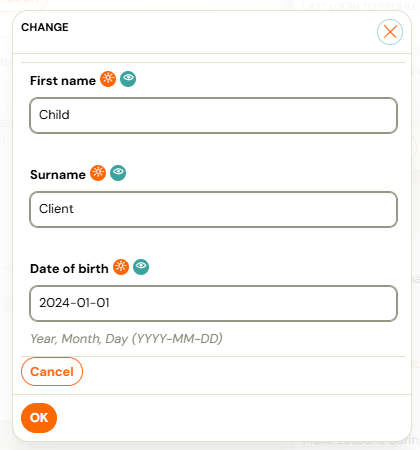
Task: Click the First name label text
Action: pyautogui.click(x=63, y=81)
